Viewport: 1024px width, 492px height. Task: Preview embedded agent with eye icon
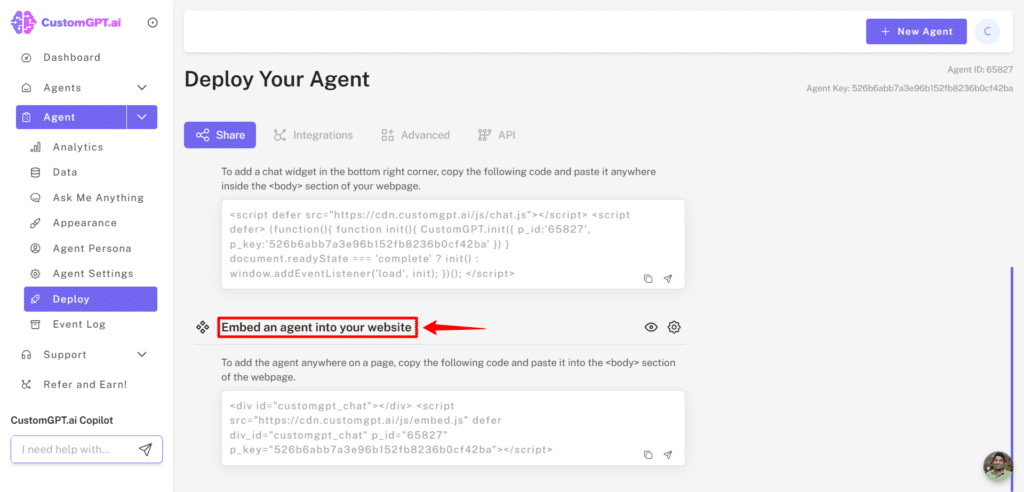(x=651, y=327)
